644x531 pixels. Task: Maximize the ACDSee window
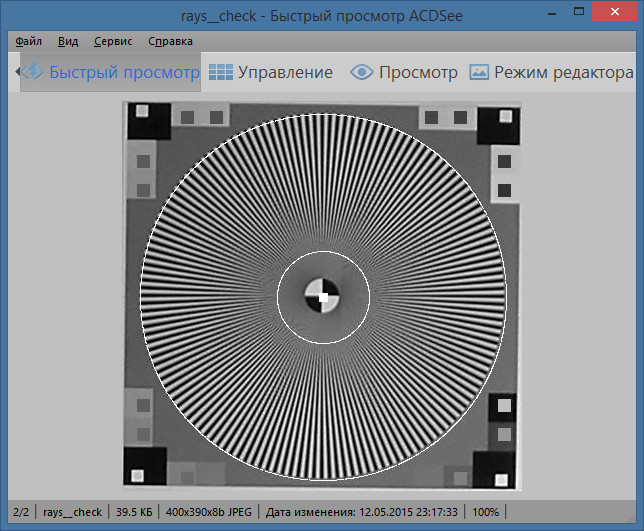click(579, 12)
